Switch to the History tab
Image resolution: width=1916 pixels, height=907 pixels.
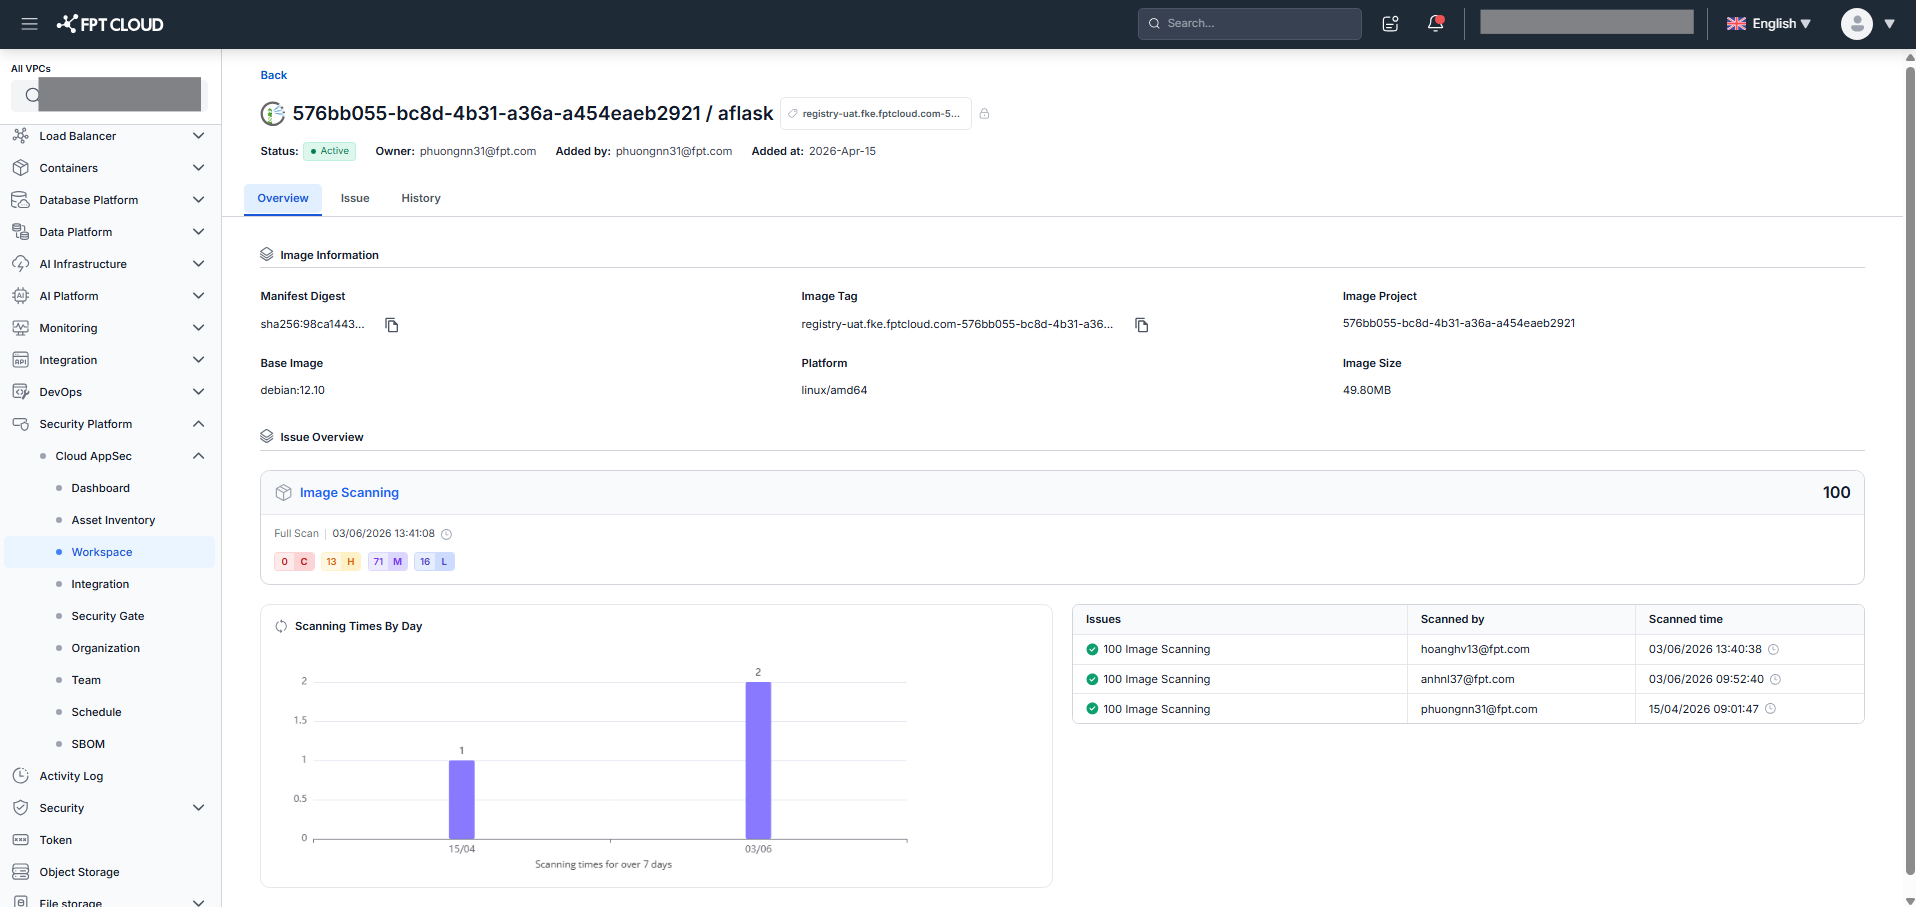421,199
